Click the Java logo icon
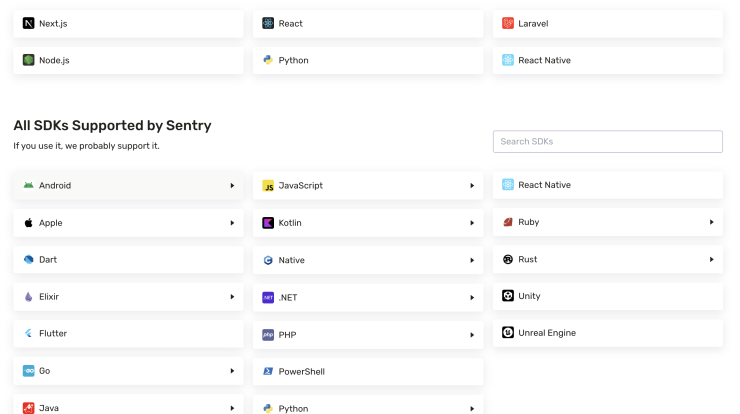The image size is (740, 414). point(28,408)
